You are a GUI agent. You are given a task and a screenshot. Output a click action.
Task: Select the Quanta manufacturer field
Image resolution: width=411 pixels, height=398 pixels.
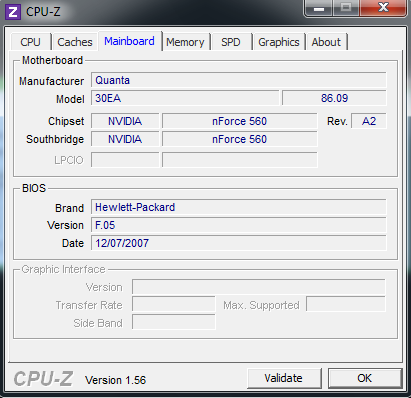coord(239,80)
